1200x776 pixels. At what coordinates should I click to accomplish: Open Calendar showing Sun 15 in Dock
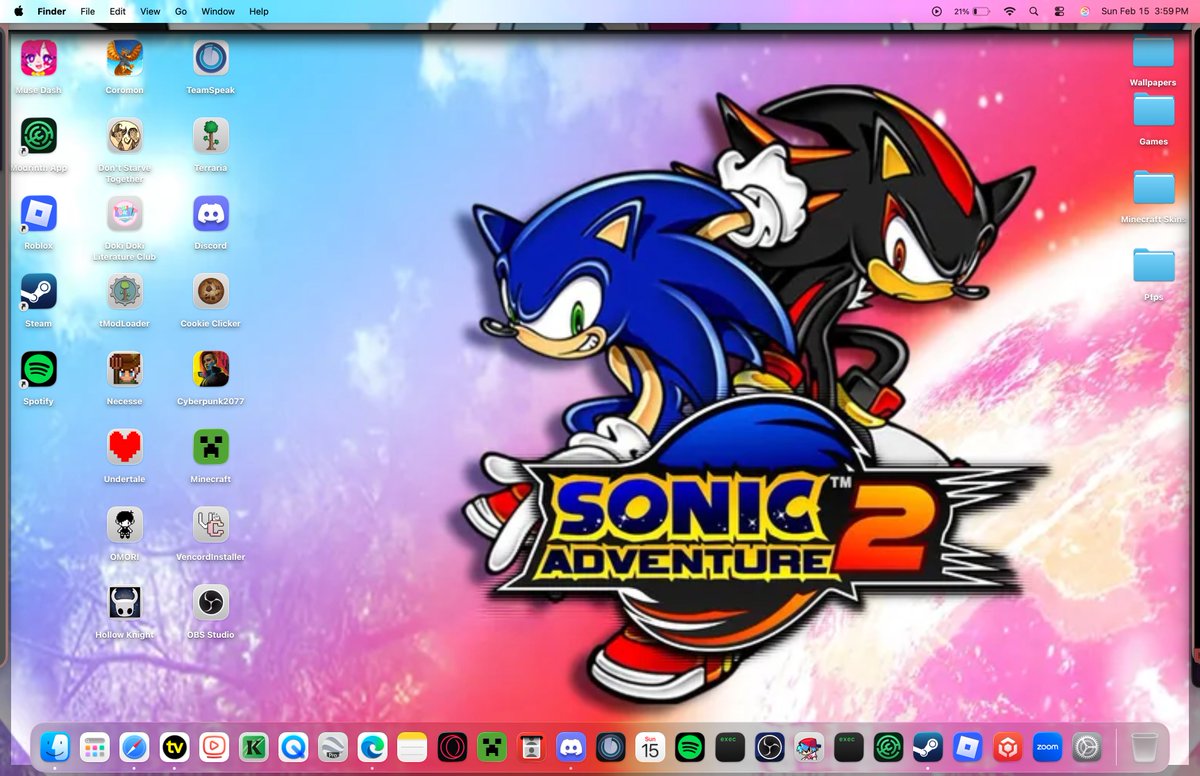[650, 746]
